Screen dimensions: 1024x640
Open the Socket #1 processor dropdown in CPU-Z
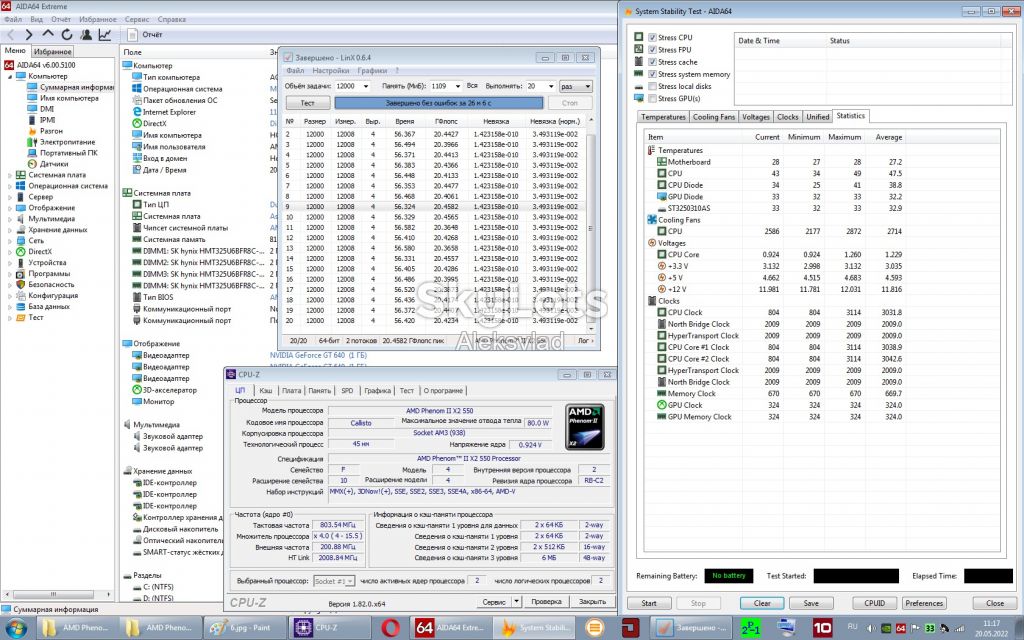[334, 581]
